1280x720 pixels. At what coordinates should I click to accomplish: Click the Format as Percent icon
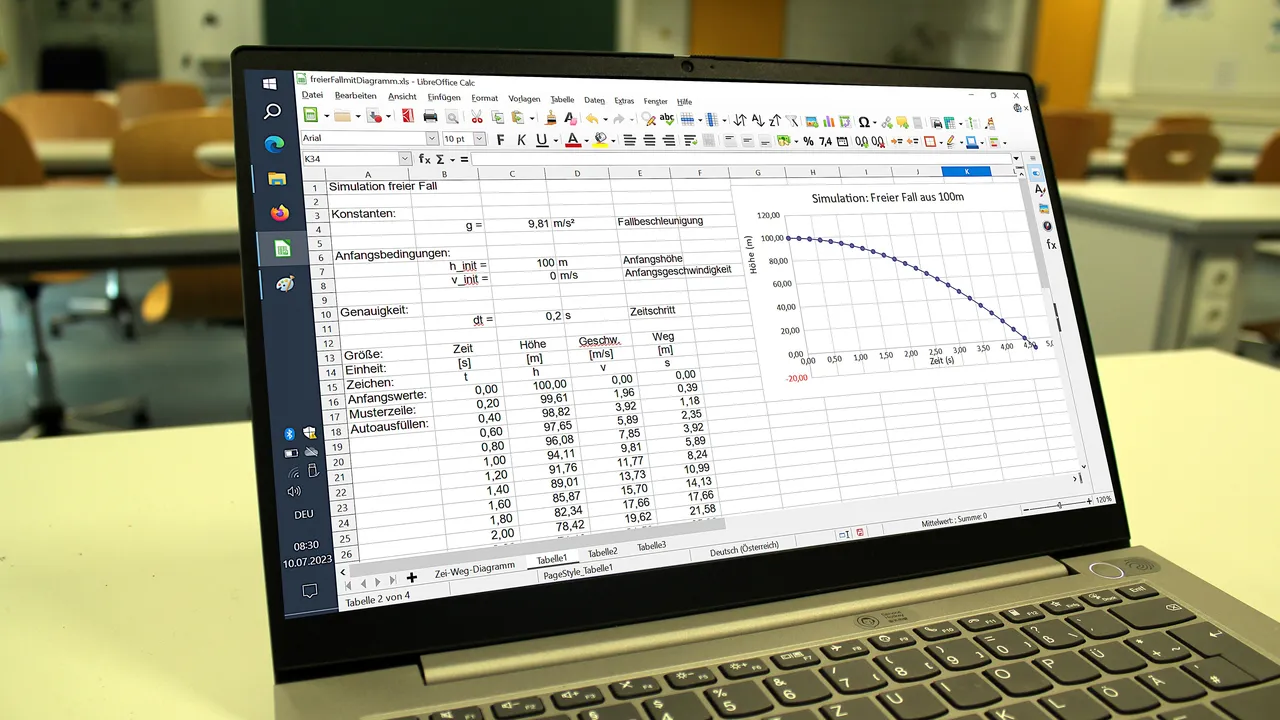tap(808, 141)
